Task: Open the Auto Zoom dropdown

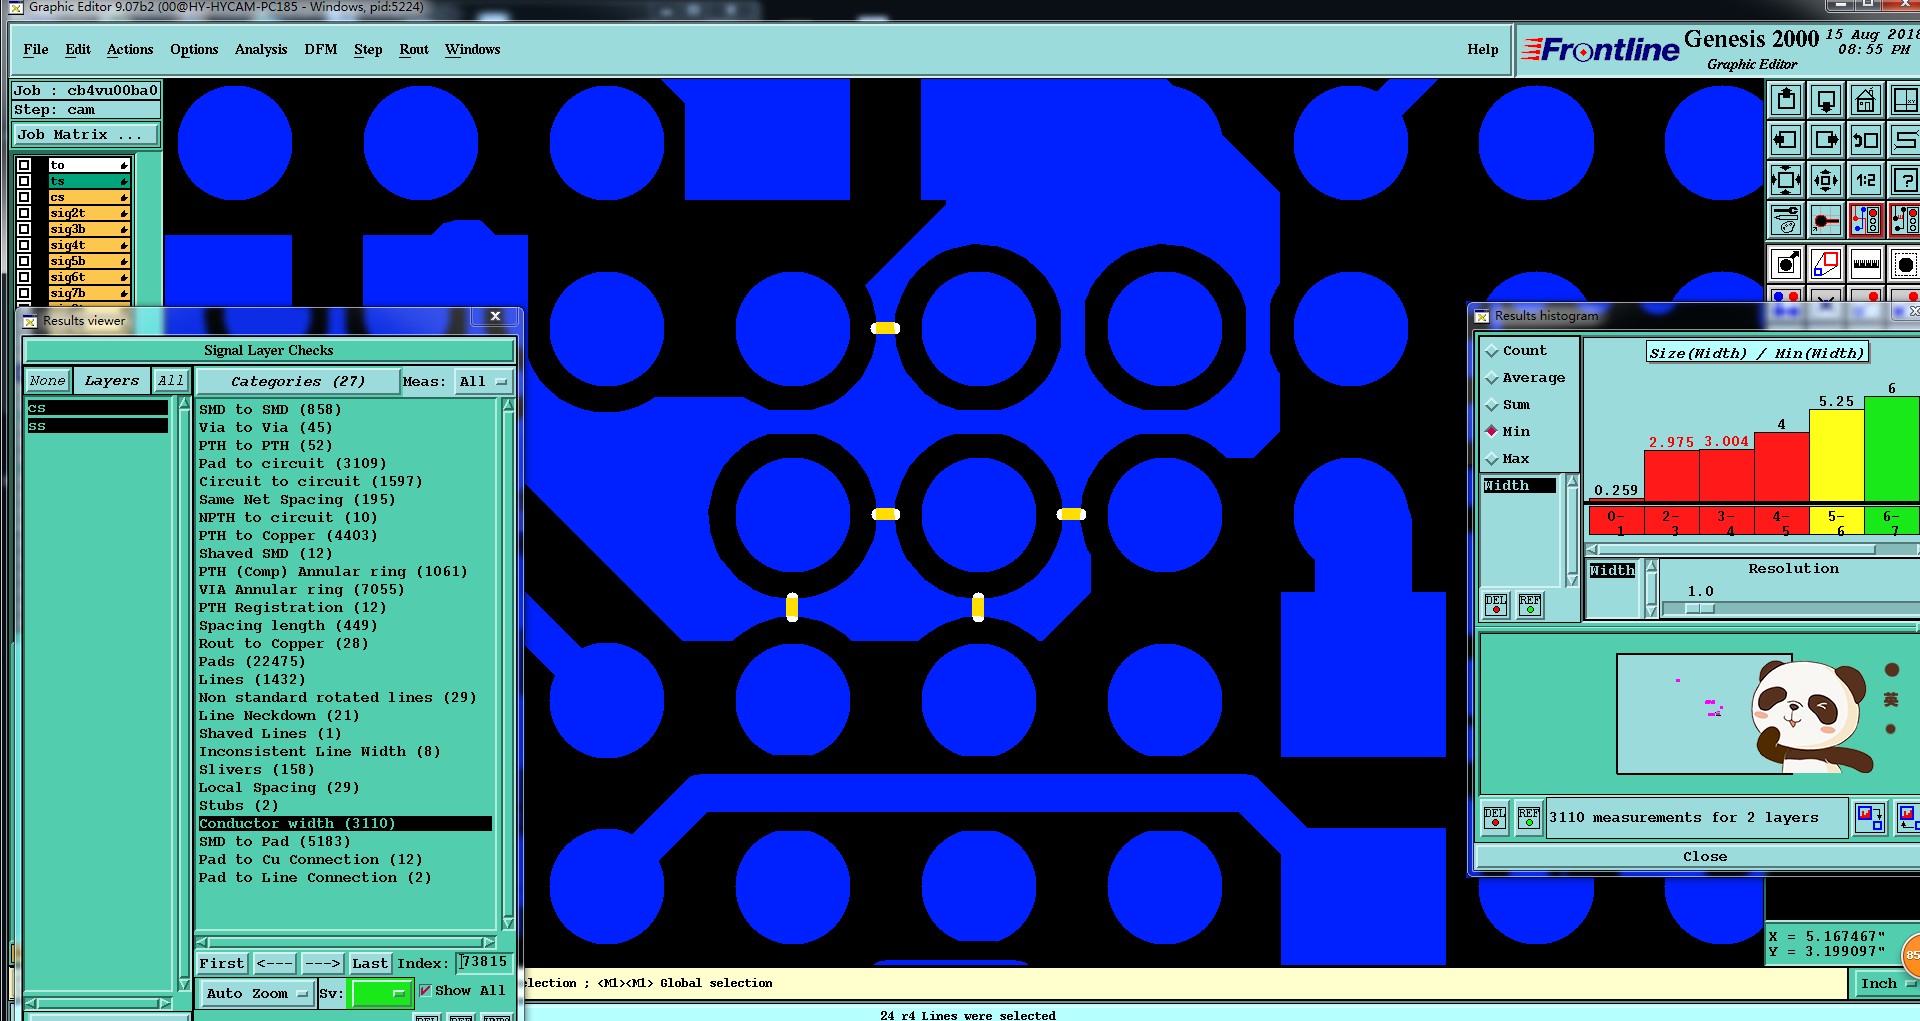Action: (x=257, y=993)
